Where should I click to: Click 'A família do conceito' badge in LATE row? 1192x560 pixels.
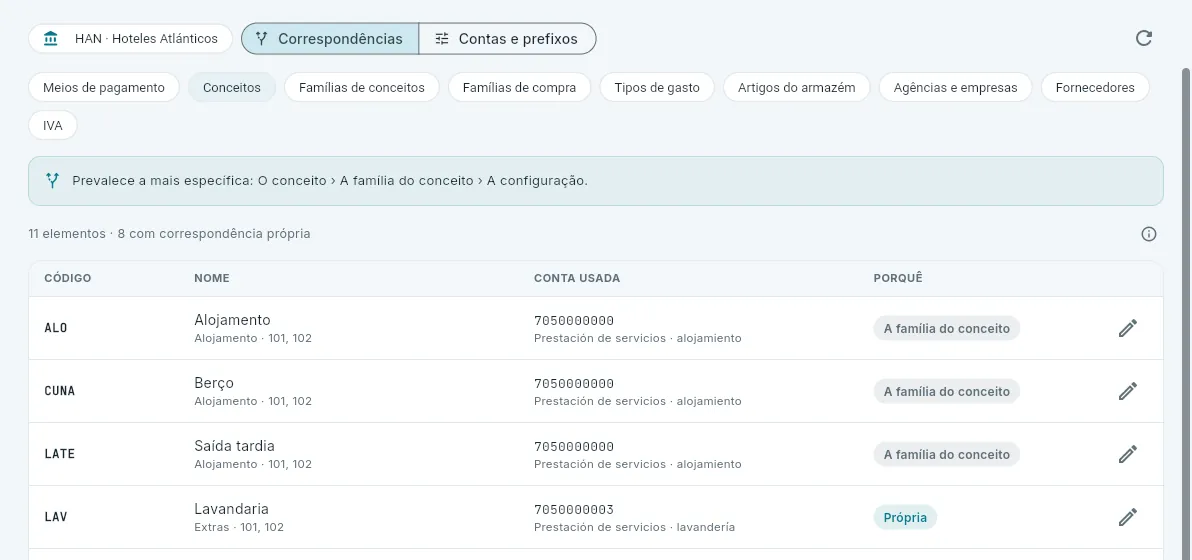point(946,454)
